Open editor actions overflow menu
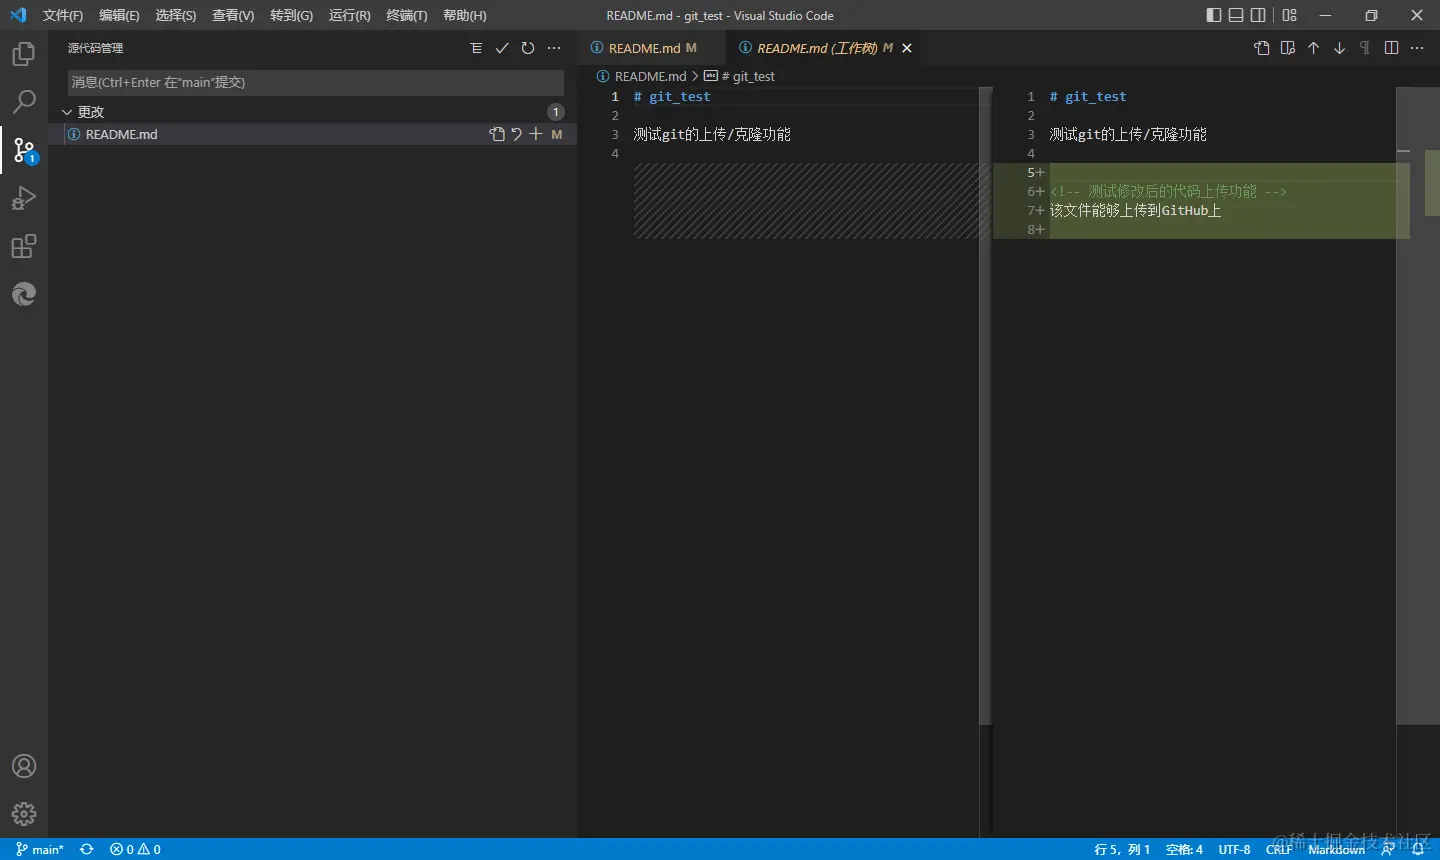The height and width of the screenshot is (860, 1440). [x=1418, y=47]
